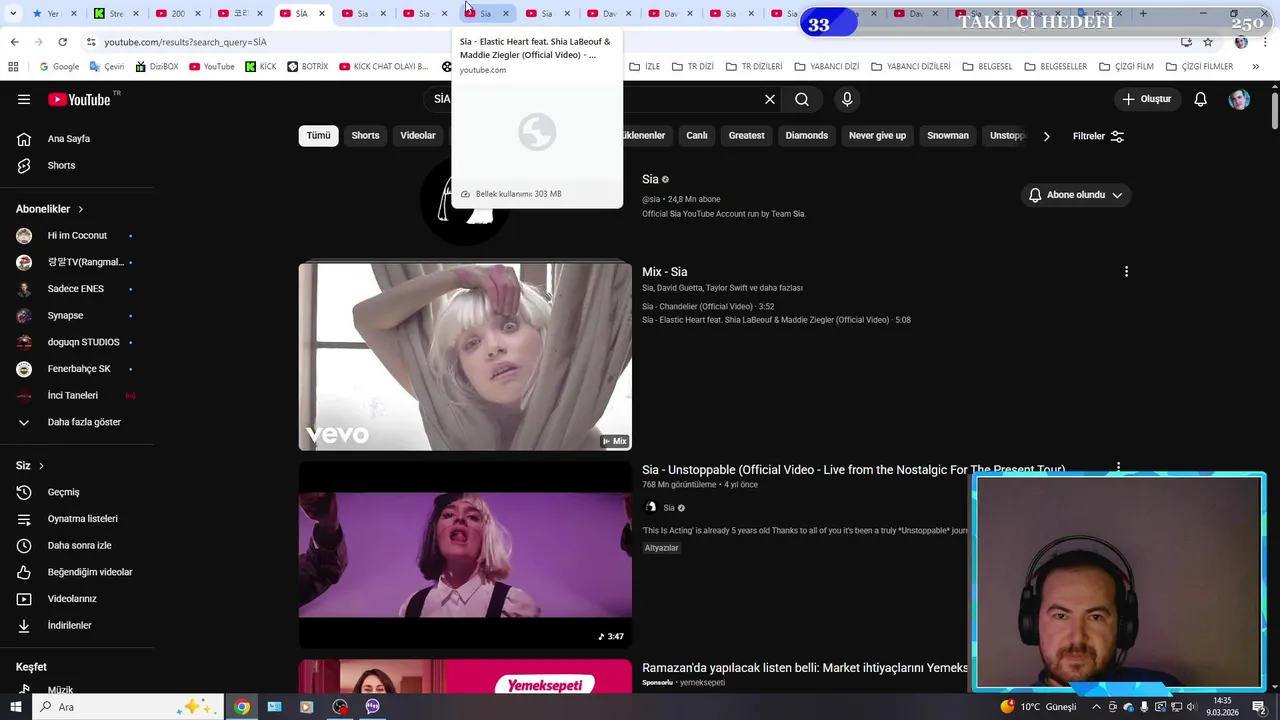The image size is (1280, 720).
Task: Expand Abonelikler section chevron
Action: tap(81, 209)
